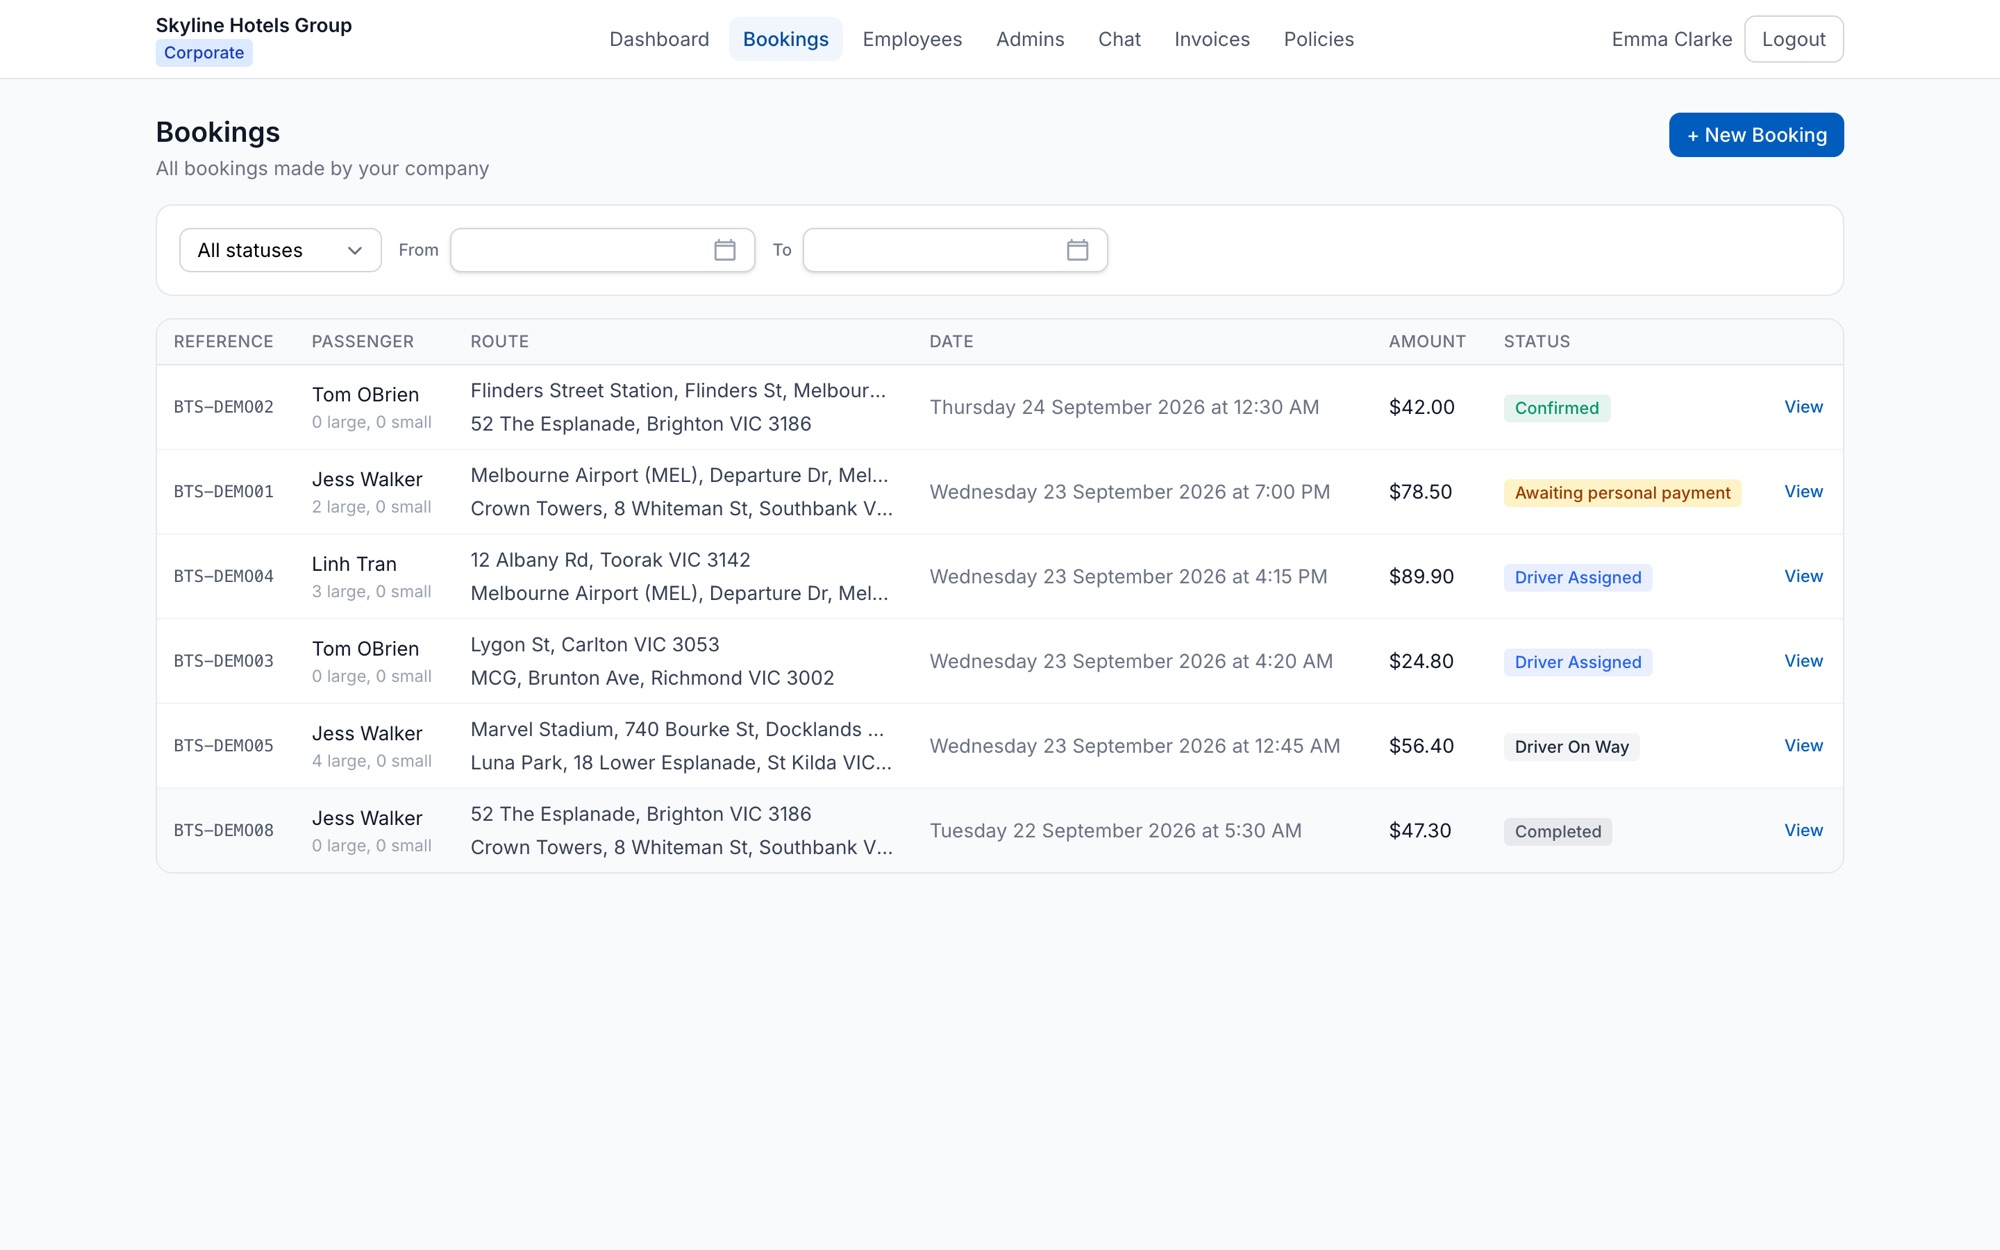The height and width of the screenshot is (1250, 2000).
Task: Click the Awaiting personal payment badge
Action: [1622, 493]
